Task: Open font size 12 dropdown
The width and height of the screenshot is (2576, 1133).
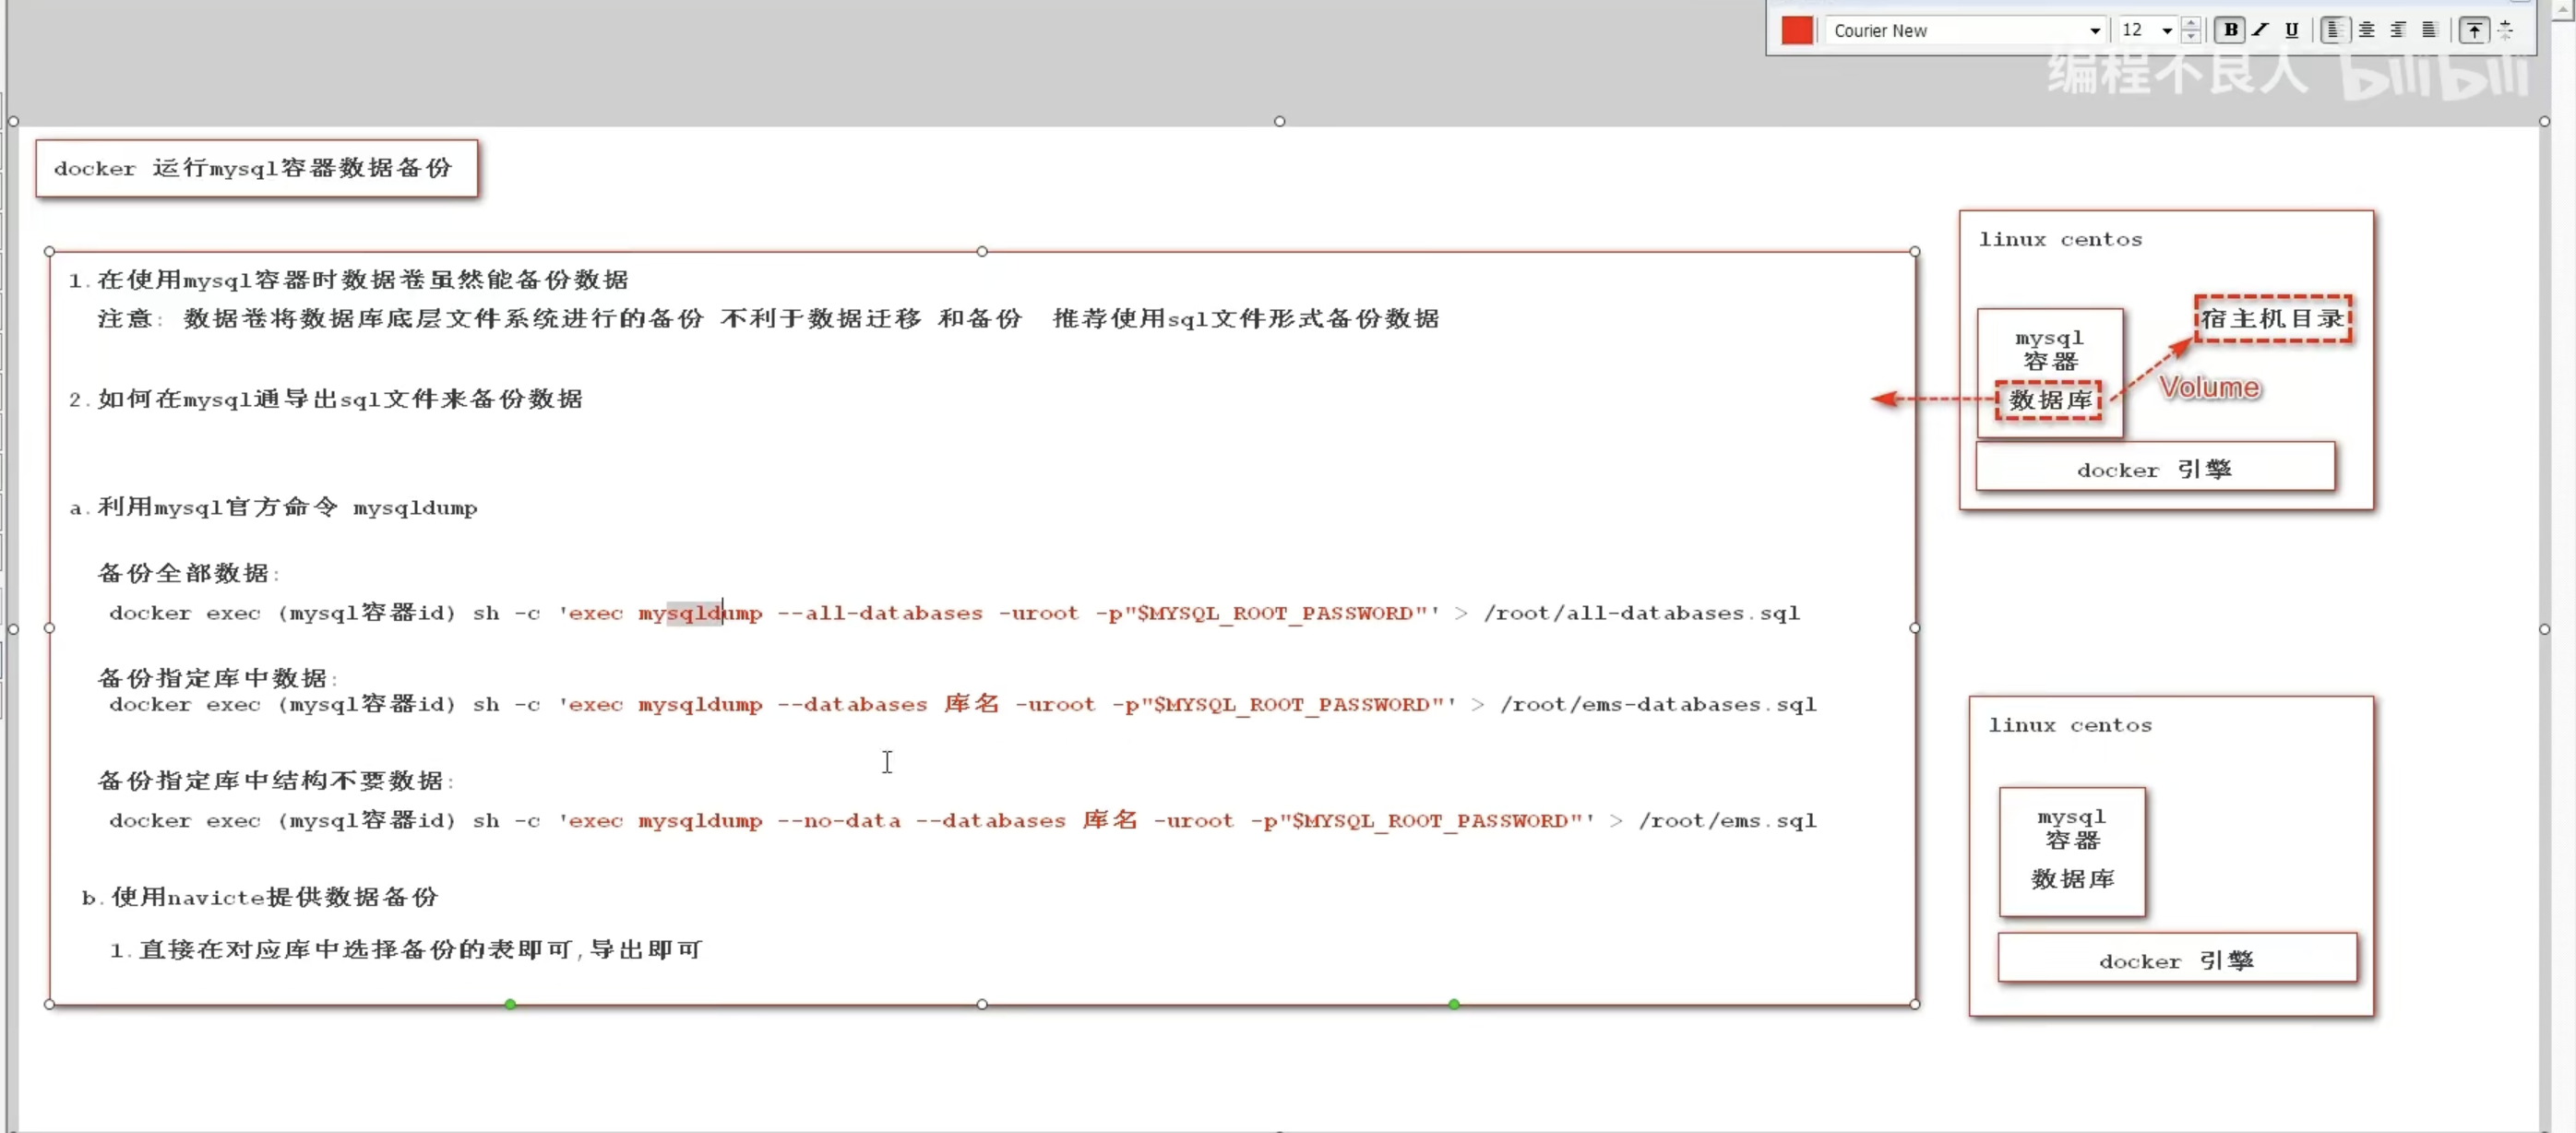Action: [x=2166, y=31]
